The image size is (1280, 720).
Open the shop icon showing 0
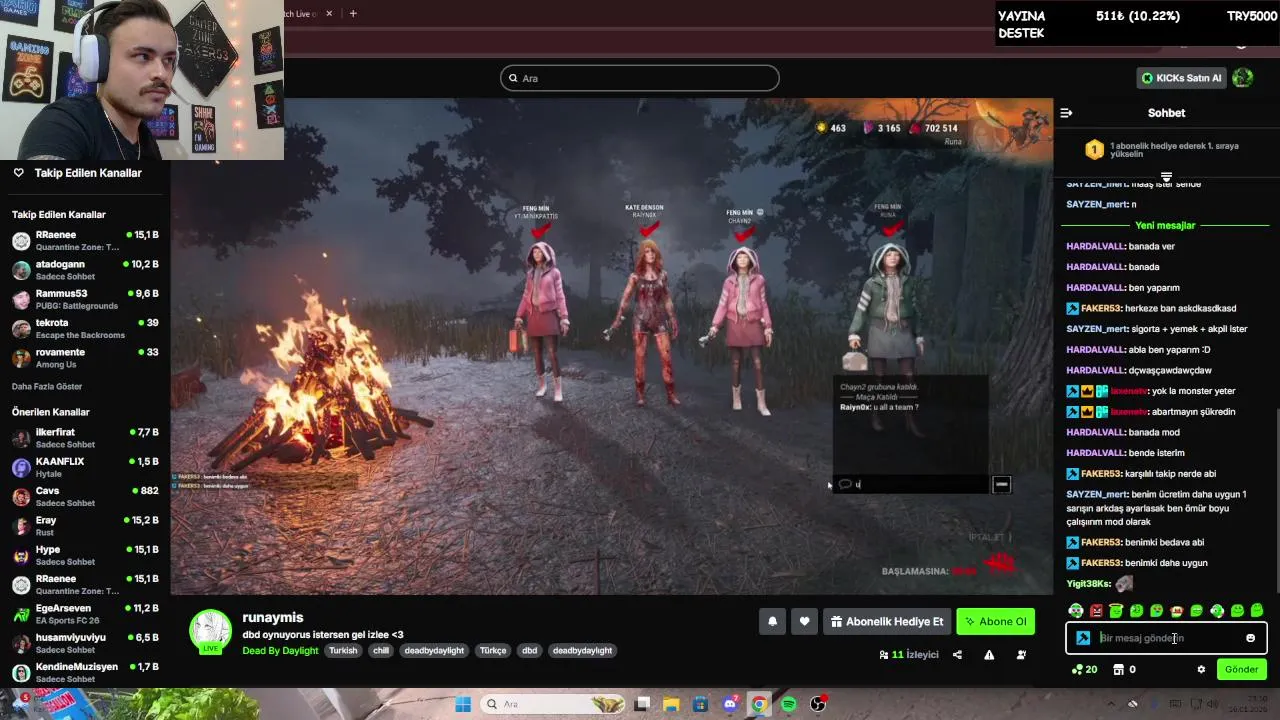(x=1124, y=669)
